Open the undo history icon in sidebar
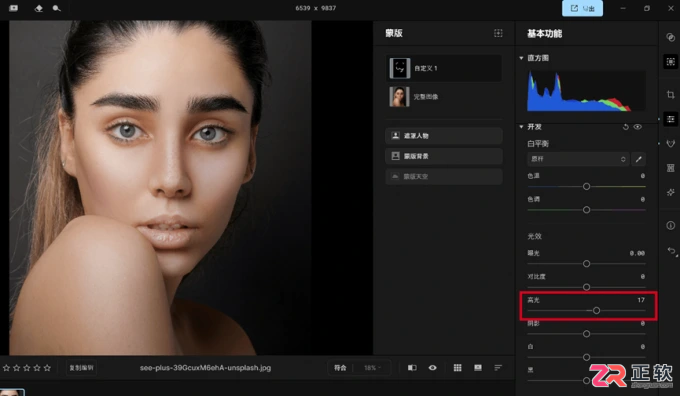 [x=671, y=251]
